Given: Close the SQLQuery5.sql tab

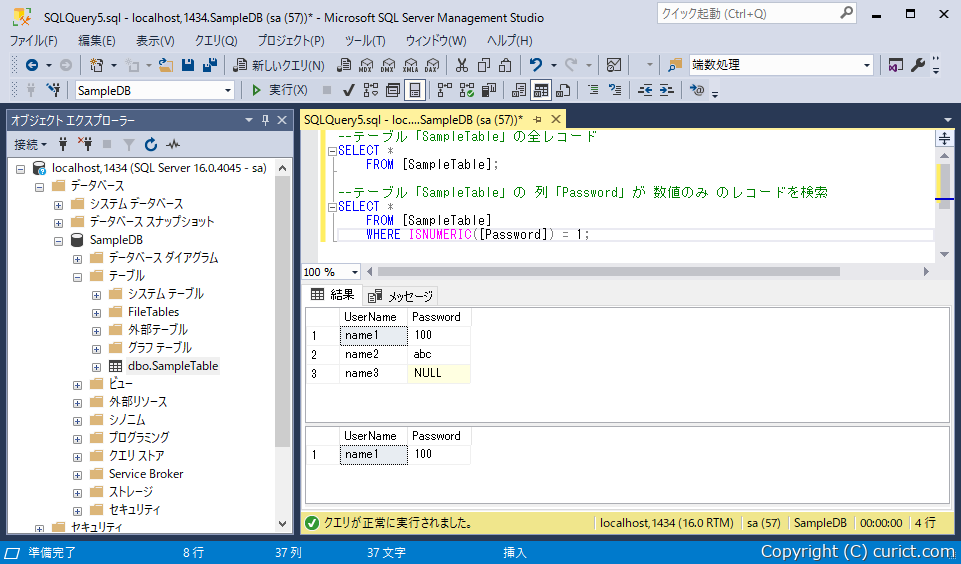Looking at the screenshot, I should point(555,119).
